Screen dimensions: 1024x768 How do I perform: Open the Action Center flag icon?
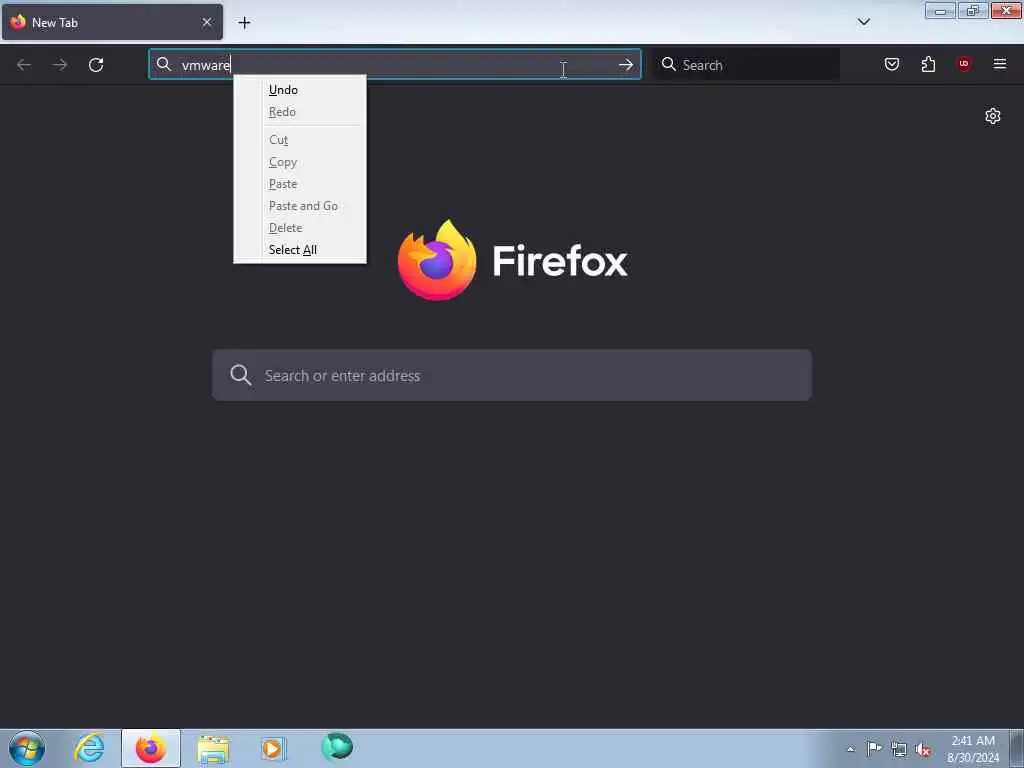[874, 748]
